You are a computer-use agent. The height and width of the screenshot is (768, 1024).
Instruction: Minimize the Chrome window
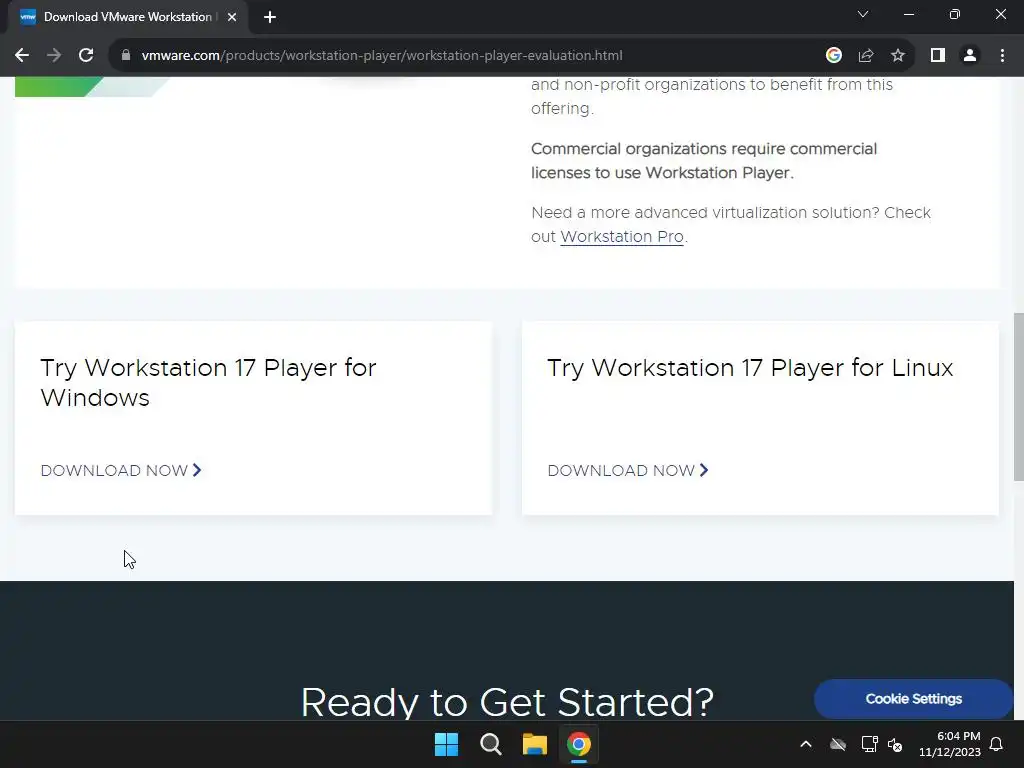(x=908, y=14)
